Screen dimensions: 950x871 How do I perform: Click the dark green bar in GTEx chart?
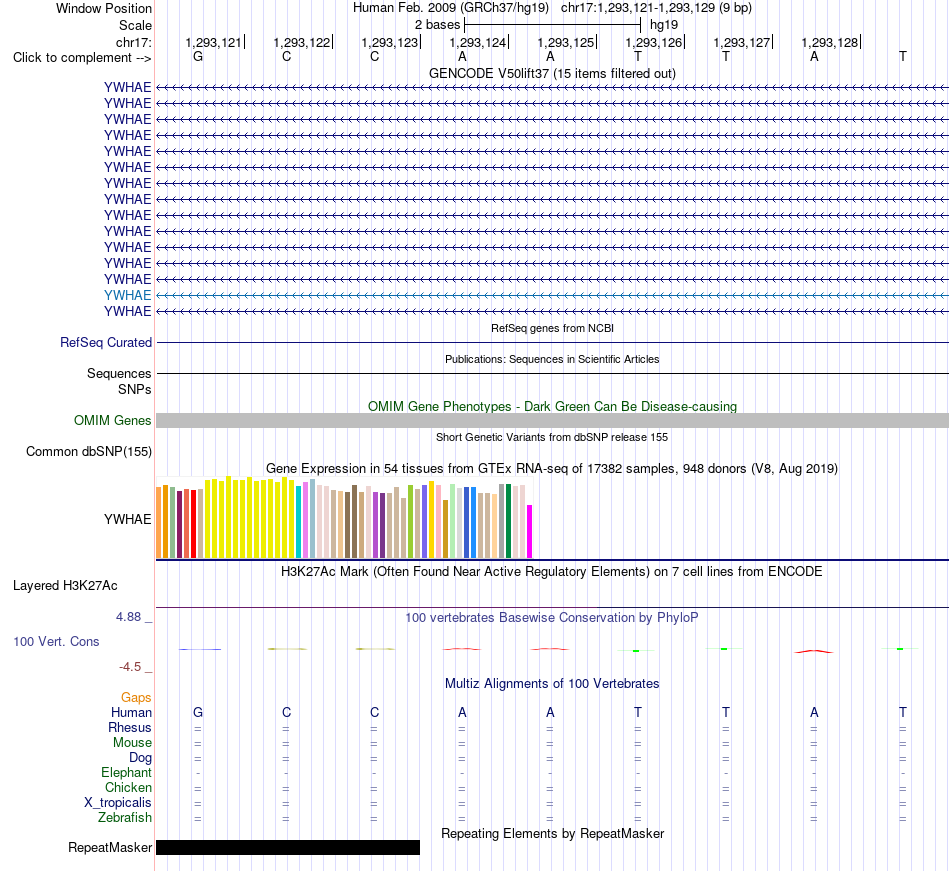point(508,521)
